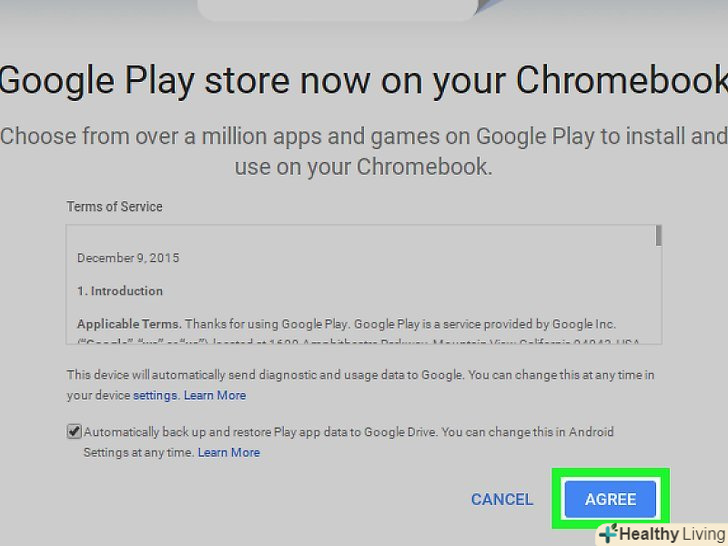Open the device settings link
This screenshot has width=728, height=546.
pos(155,395)
